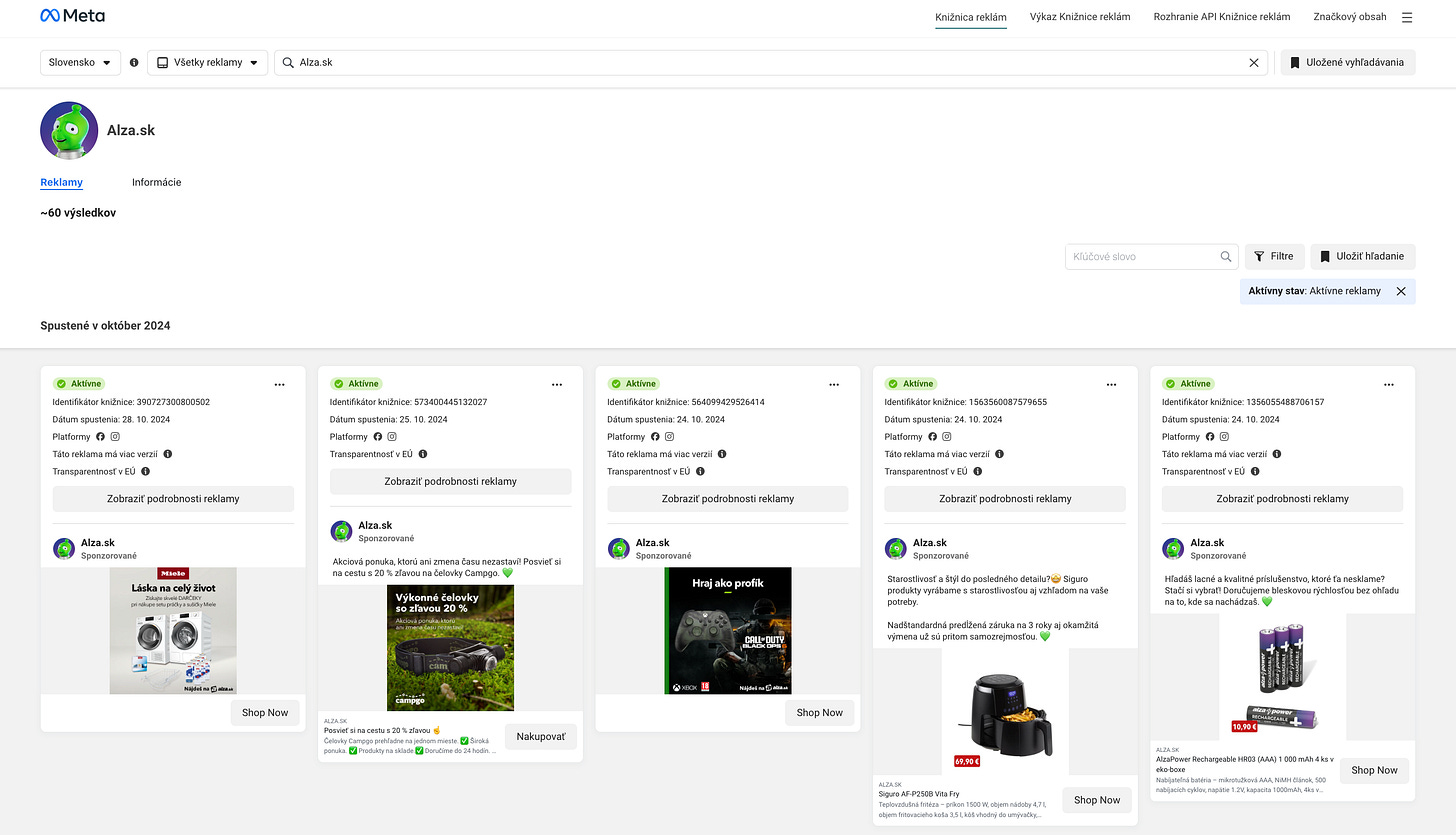Show ad details for ad 573400445132027
This screenshot has height=835, width=1456.
click(451, 482)
